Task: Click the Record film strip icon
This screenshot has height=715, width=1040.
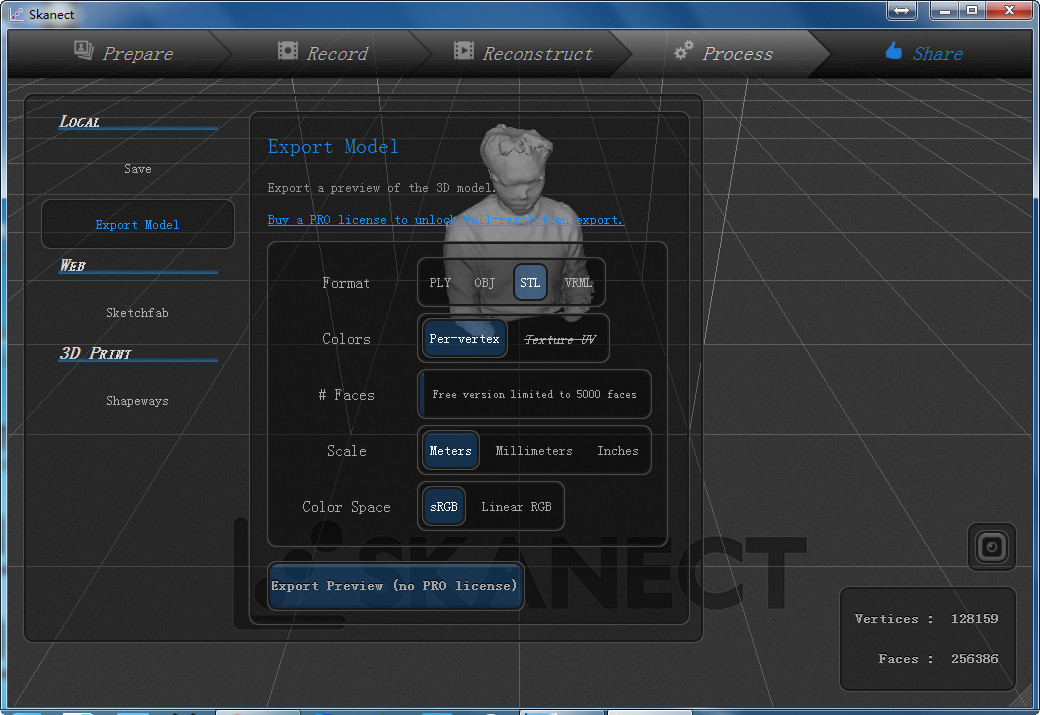Action: point(287,50)
